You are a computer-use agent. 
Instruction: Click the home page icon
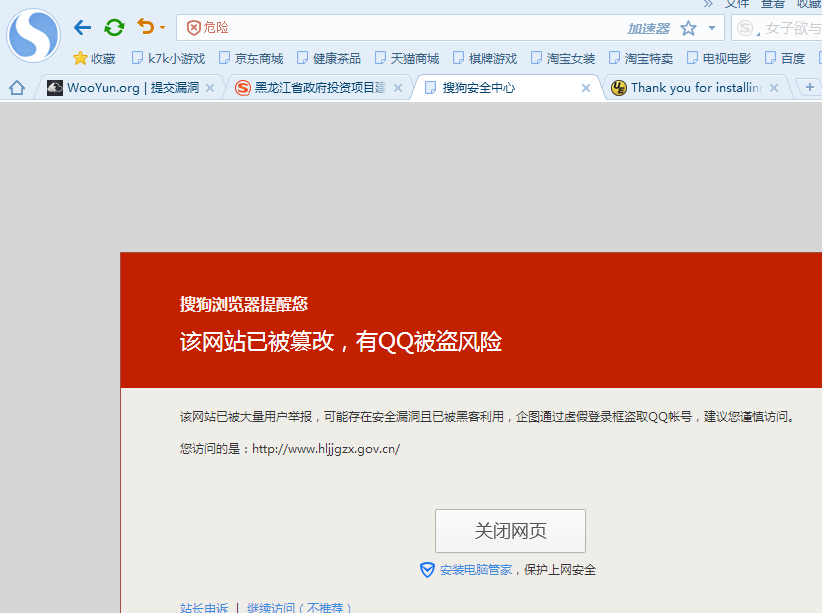[17, 88]
